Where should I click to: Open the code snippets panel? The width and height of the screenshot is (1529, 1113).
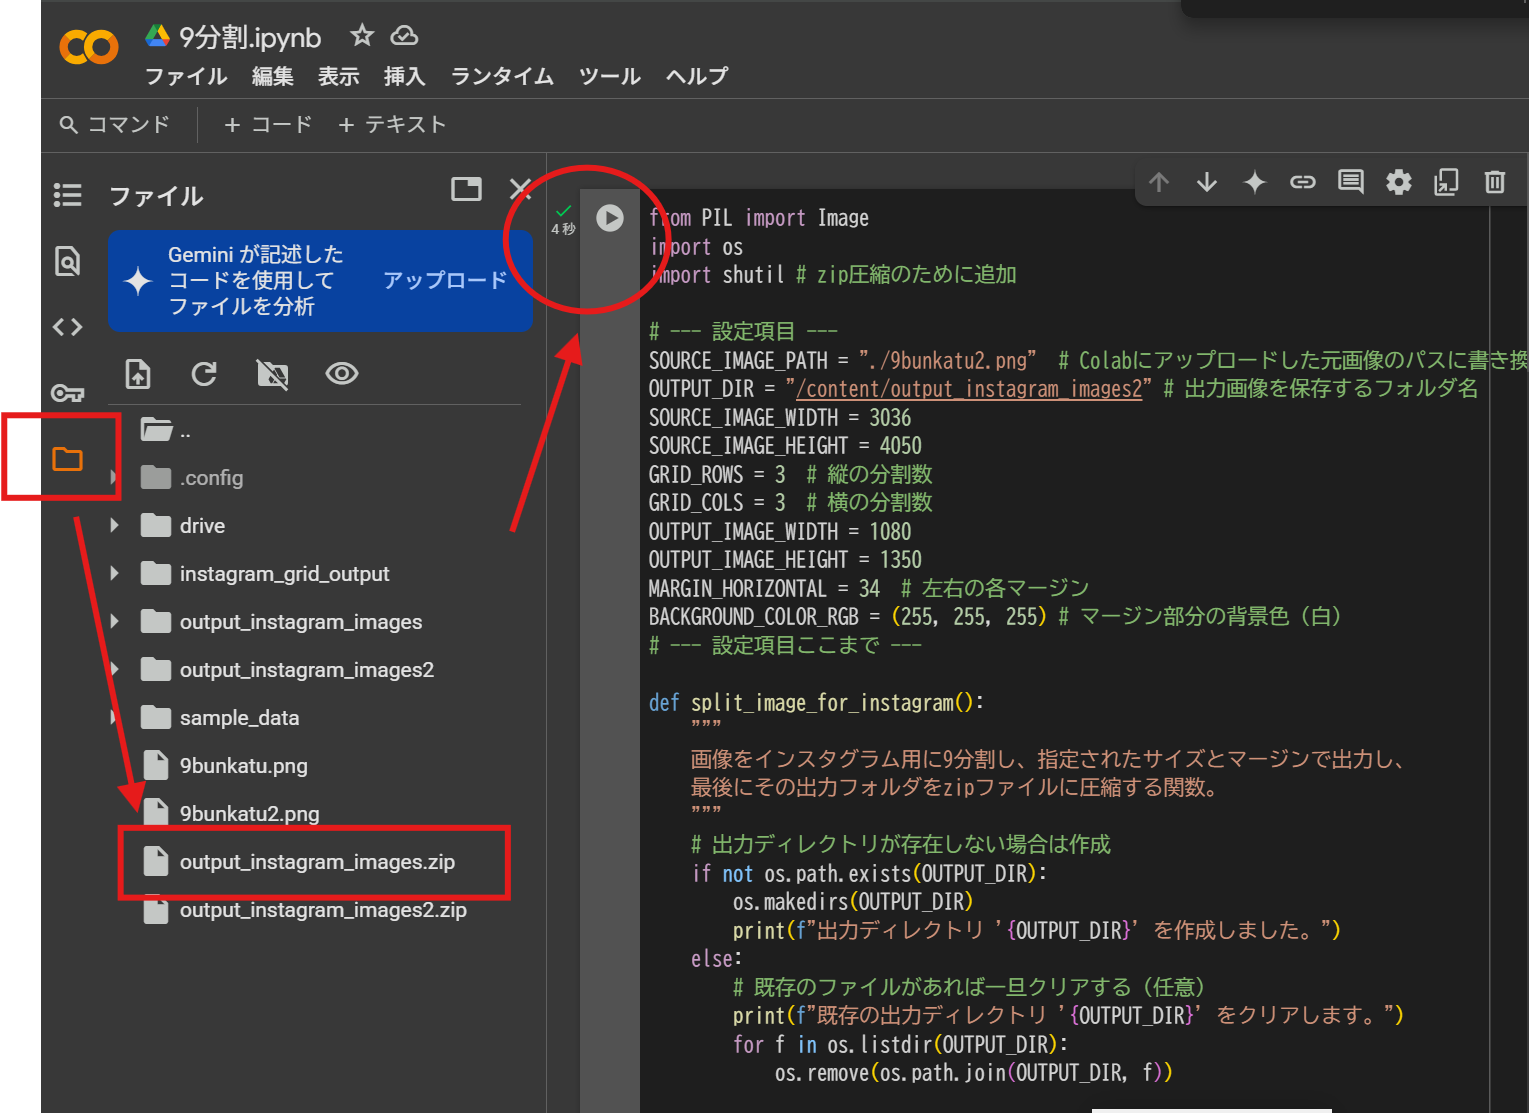pos(67,327)
